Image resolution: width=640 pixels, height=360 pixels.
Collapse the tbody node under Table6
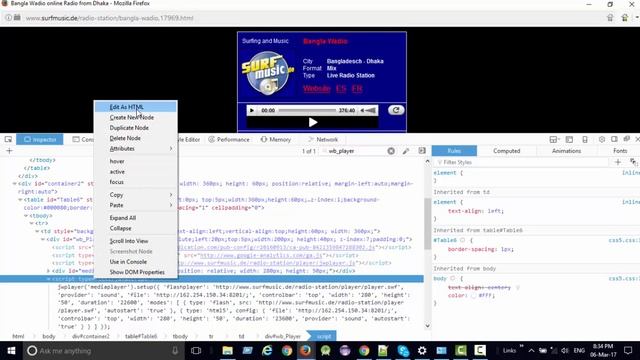pos(26,216)
